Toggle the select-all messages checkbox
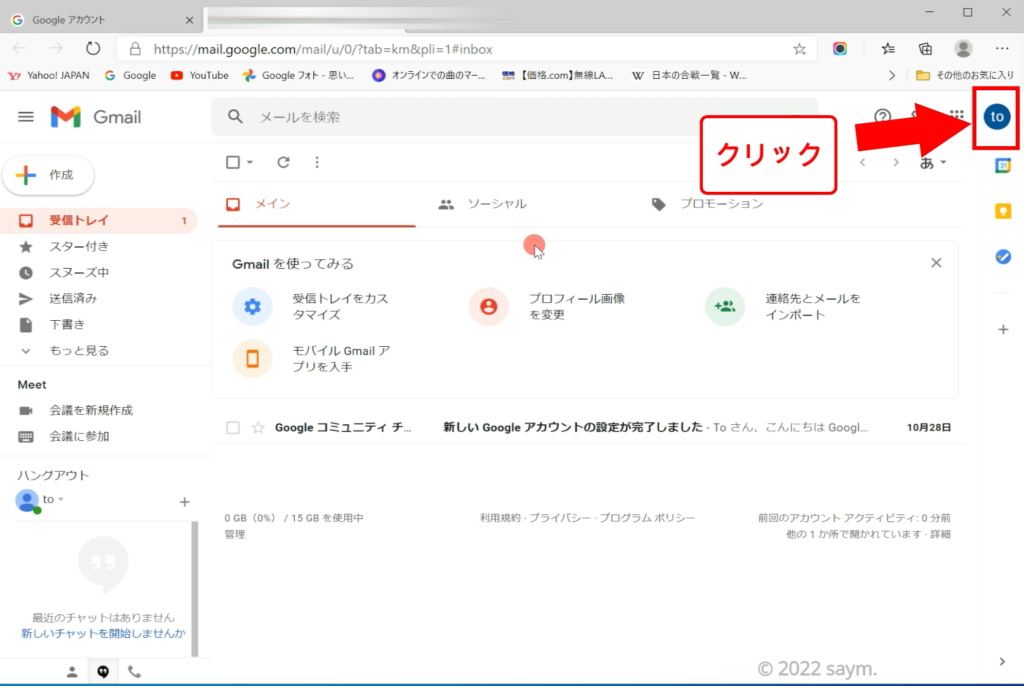The width and height of the screenshot is (1024, 686). [x=233, y=162]
